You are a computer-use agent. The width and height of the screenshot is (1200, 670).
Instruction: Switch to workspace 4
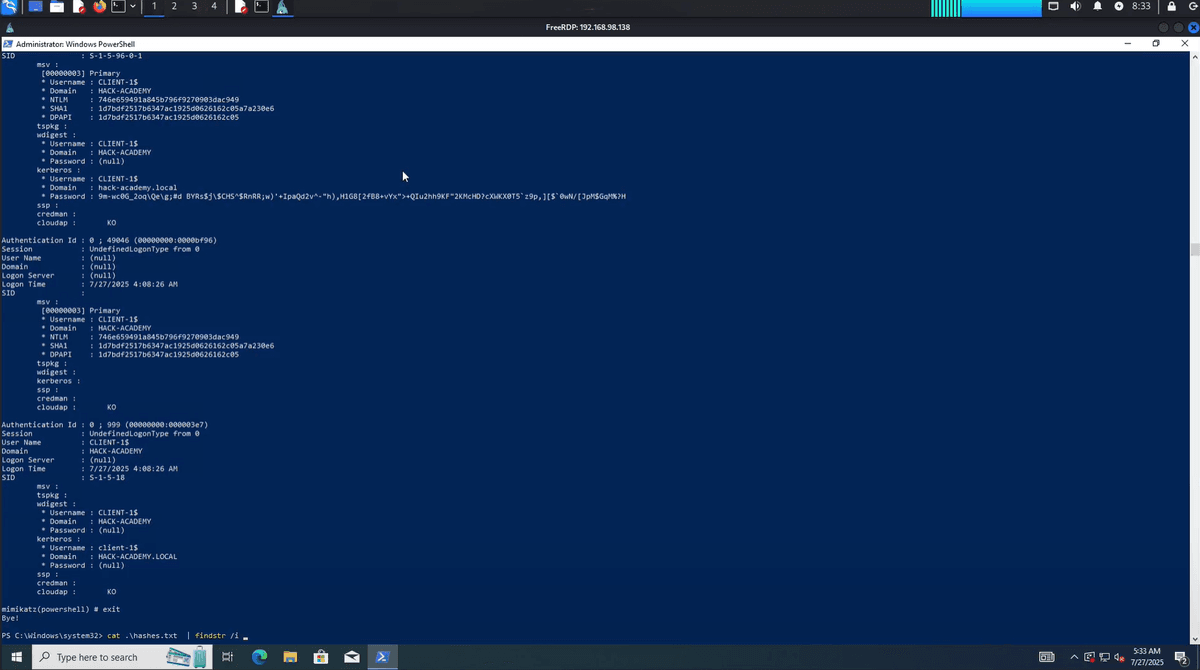point(214,7)
